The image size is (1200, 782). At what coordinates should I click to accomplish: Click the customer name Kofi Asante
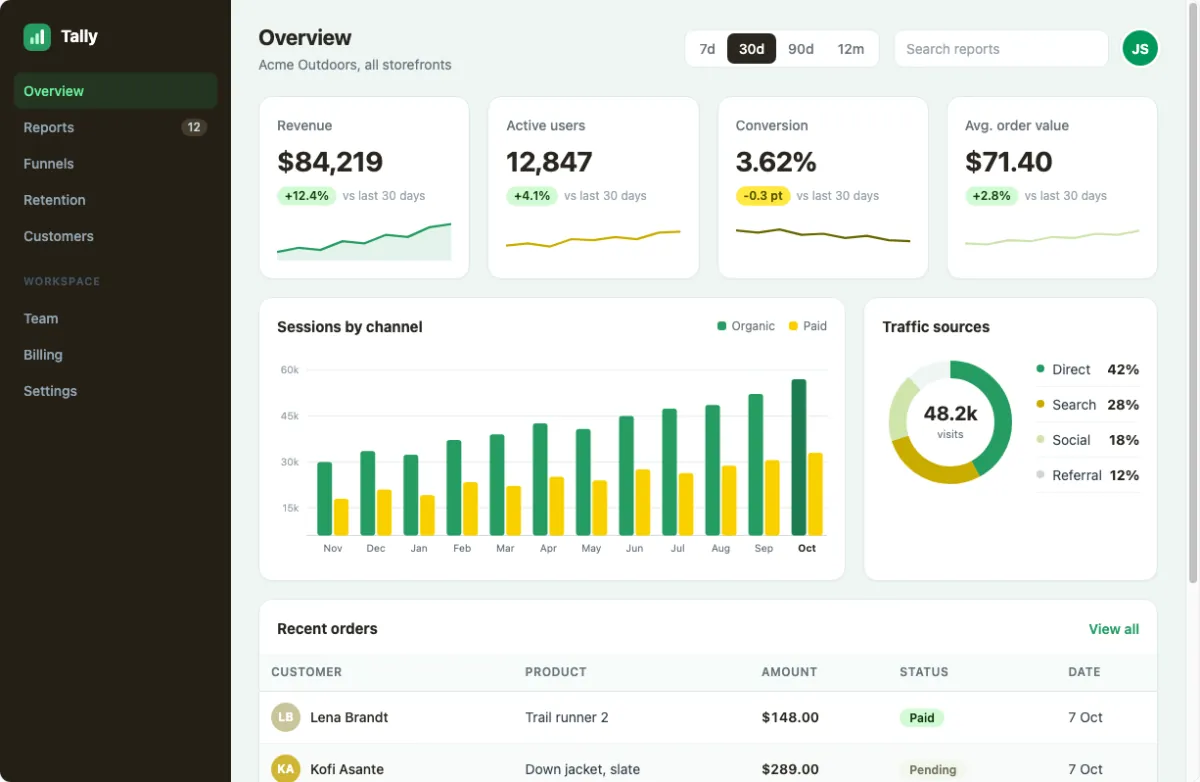[347, 769]
